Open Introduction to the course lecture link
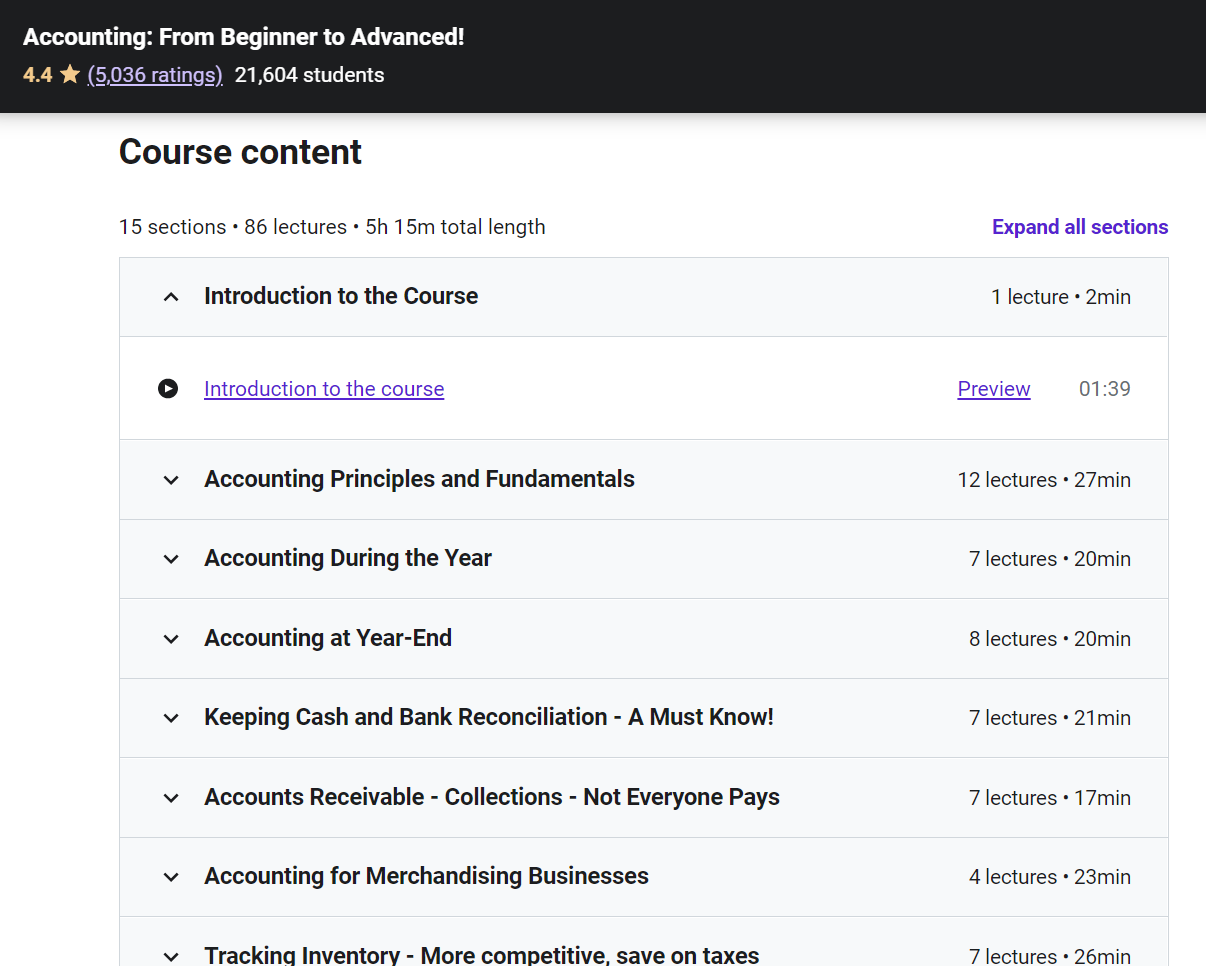 click(324, 389)
